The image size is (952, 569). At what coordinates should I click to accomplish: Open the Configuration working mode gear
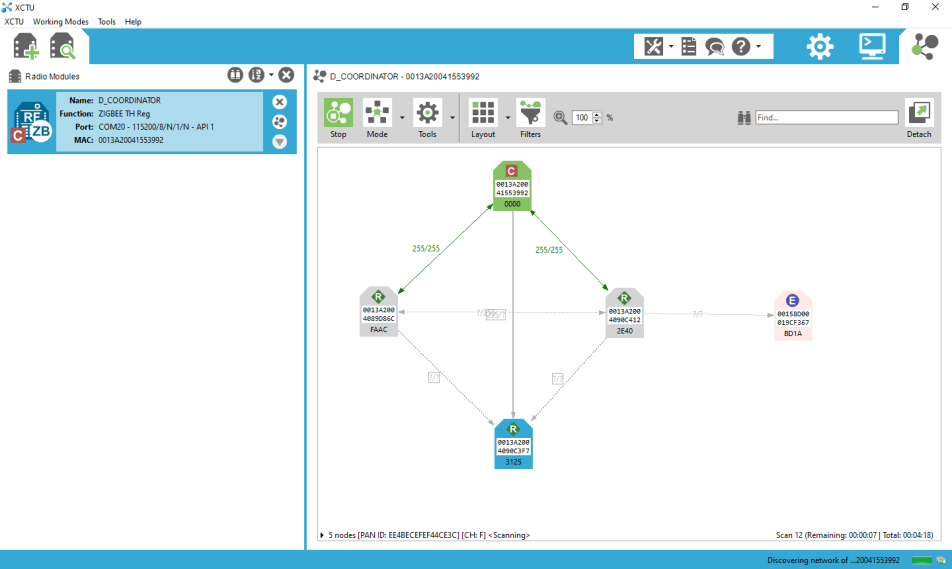(820, 46)
